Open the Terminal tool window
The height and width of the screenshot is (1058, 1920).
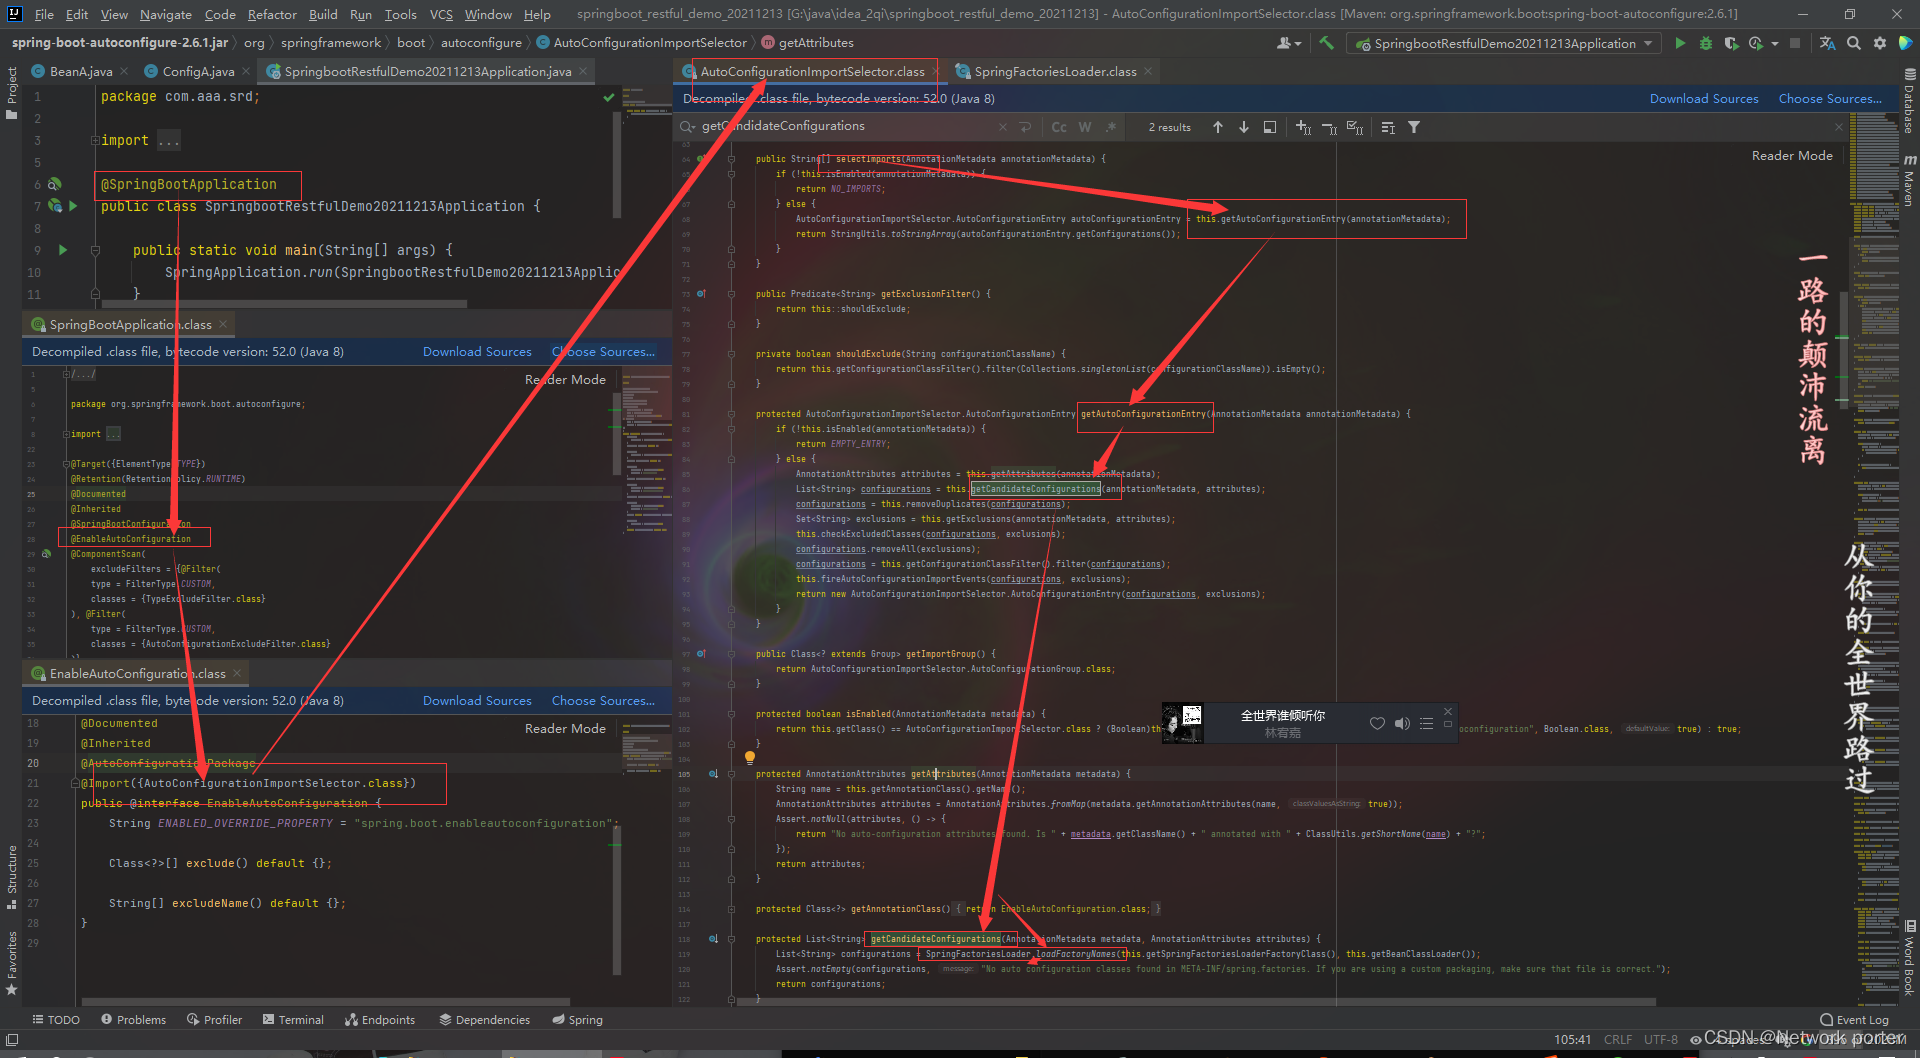click(x=293, y=1019)
